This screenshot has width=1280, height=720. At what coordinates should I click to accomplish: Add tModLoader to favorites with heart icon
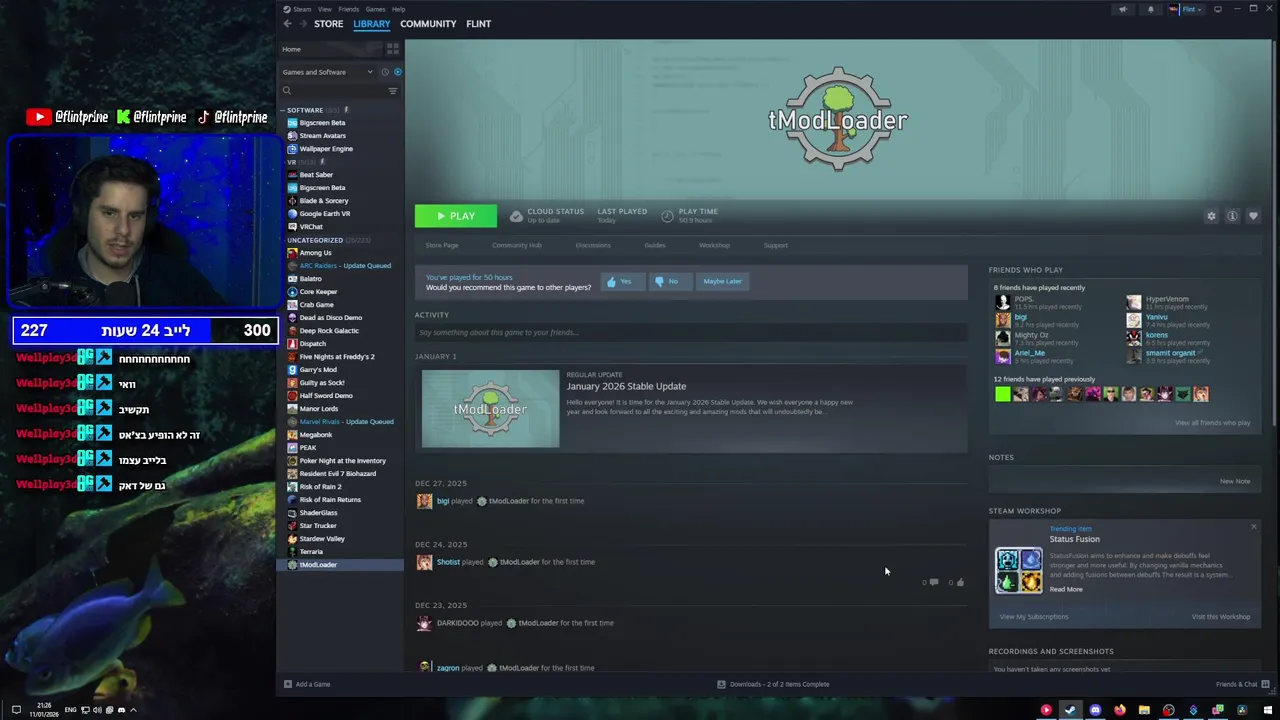(x=1253, y=216)
